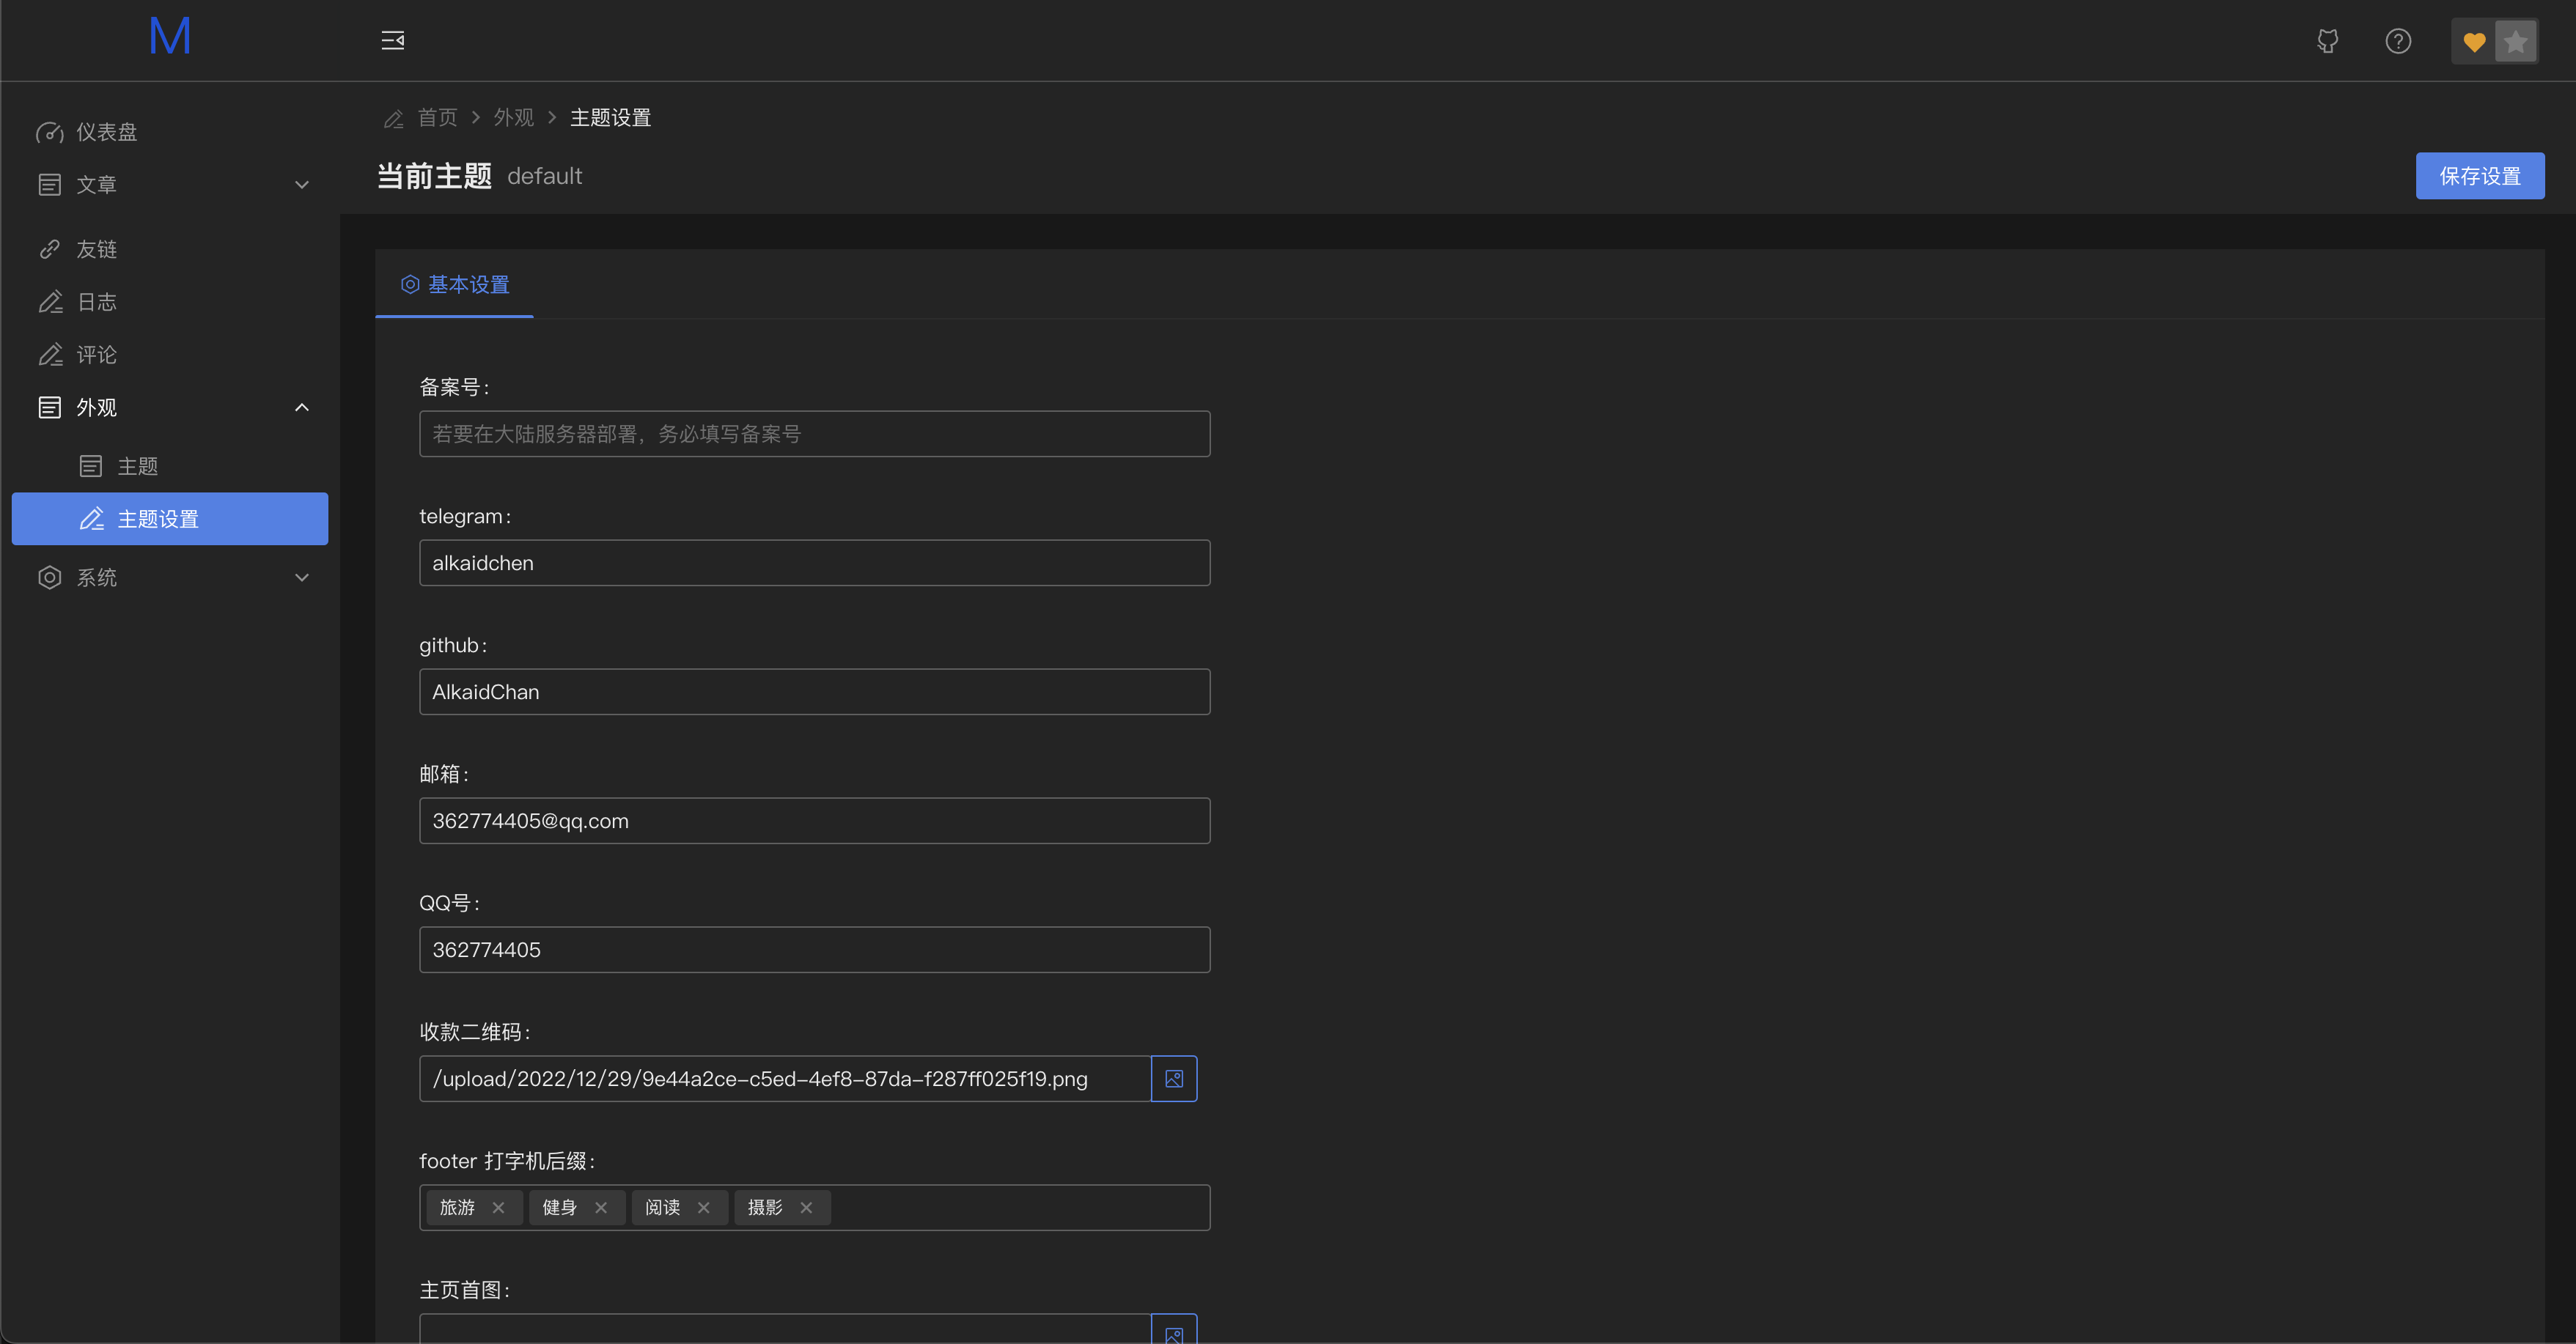Screen dimensions: 2576x1344
Task: Open the GitHub icon in header
Action: click(2327, 41)
